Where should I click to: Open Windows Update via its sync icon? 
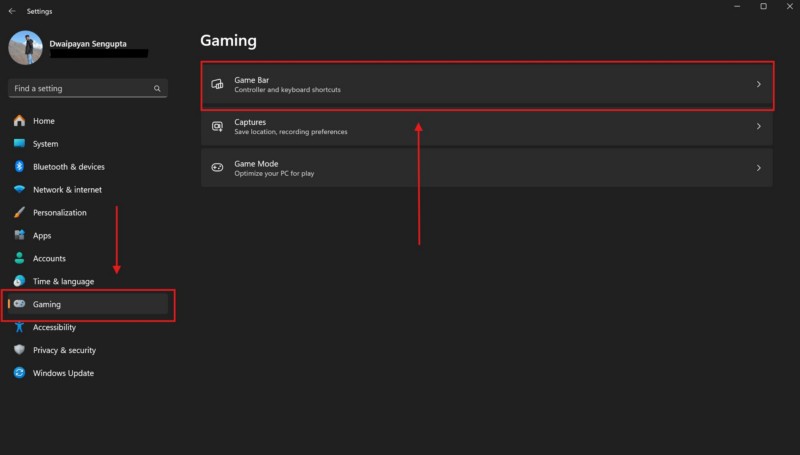point(19,373)
